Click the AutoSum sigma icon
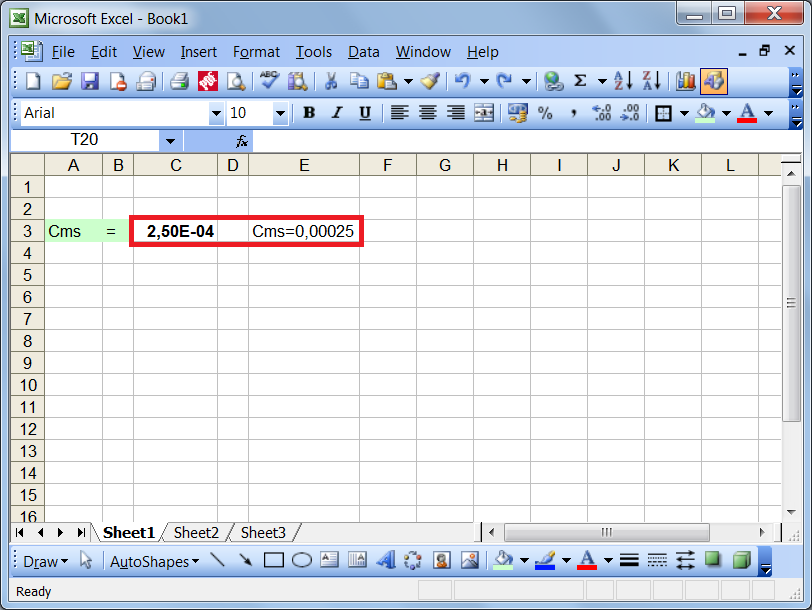The height and width of the screenshot is (610, 812). 581,81
